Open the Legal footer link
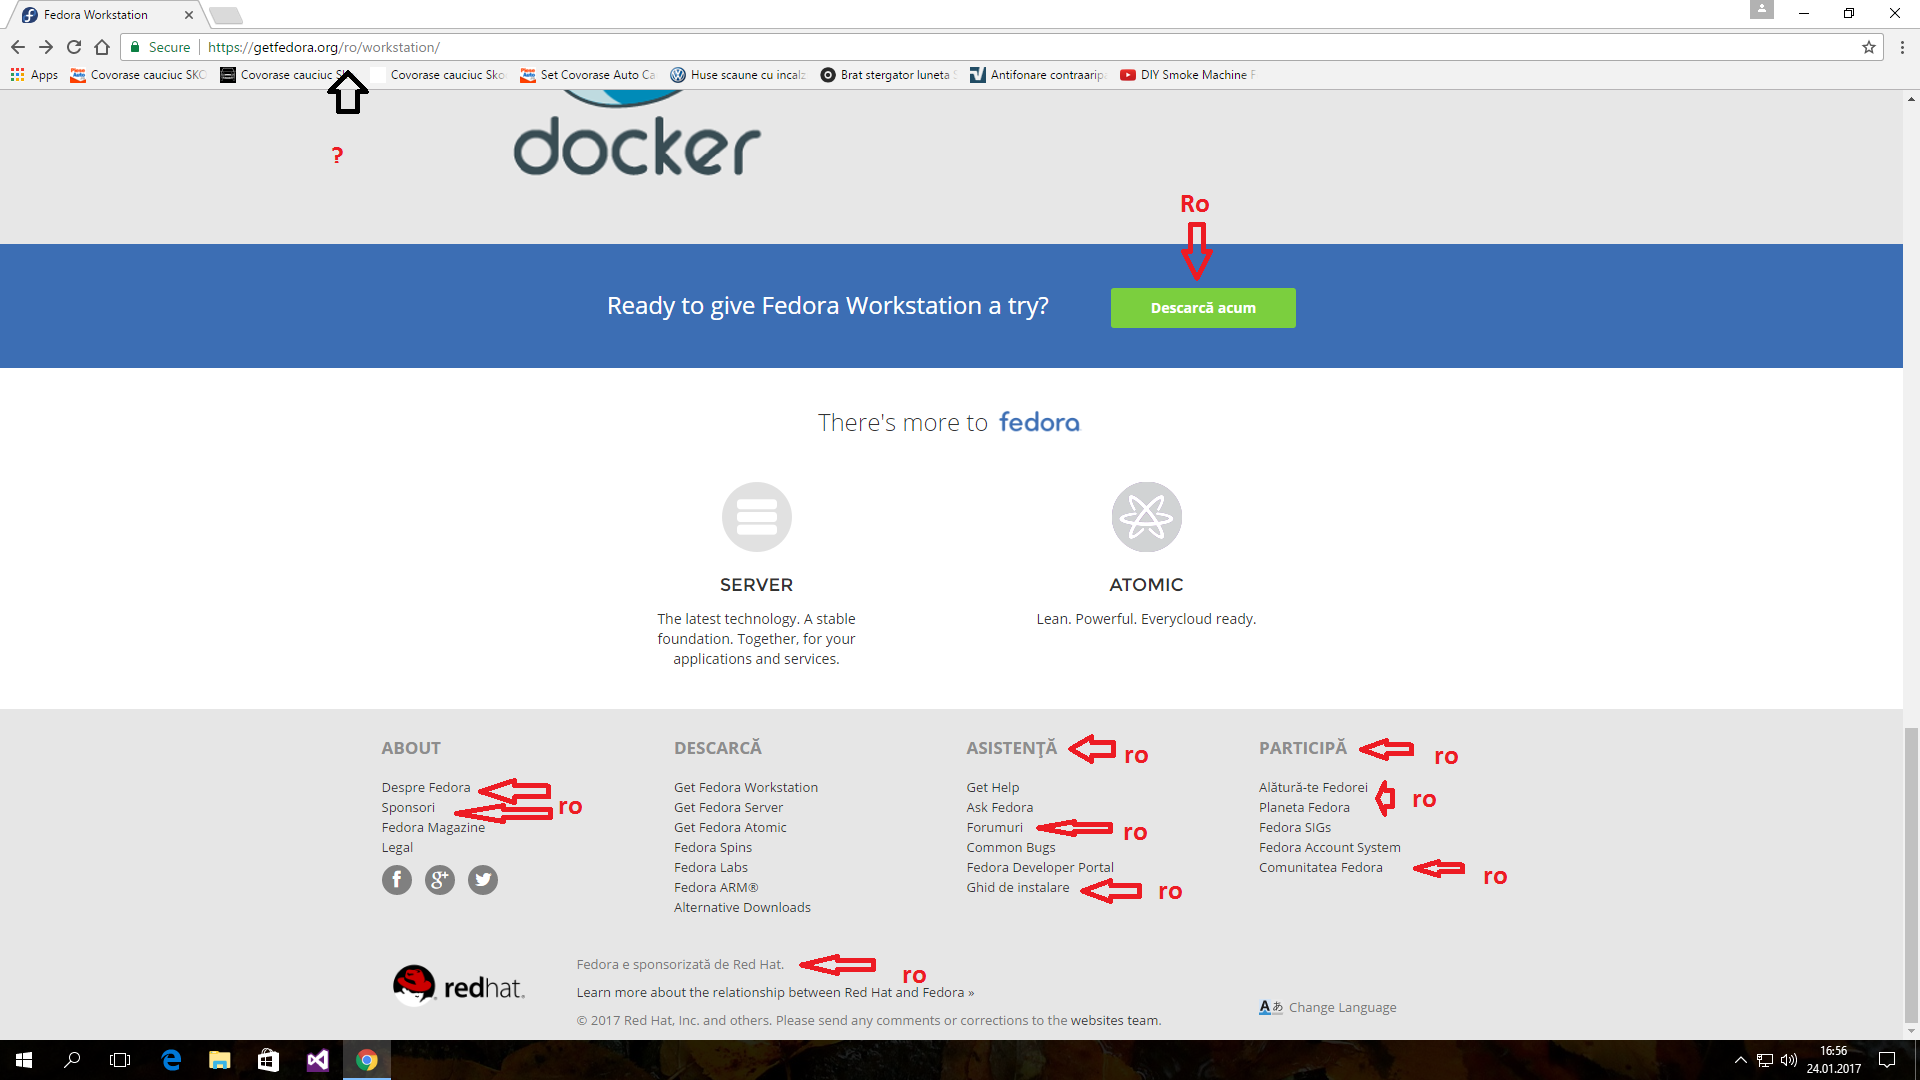 (x=397, y=848)
